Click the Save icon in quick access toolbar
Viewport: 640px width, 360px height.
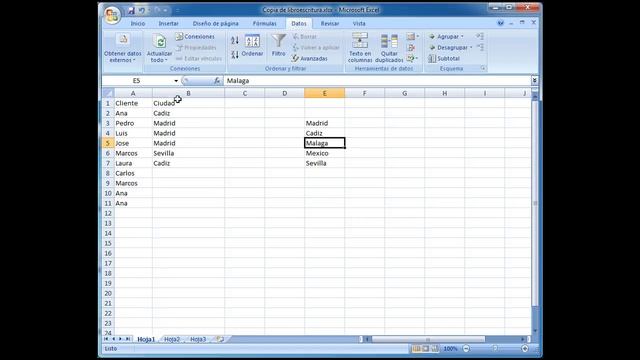click(131, 11)
